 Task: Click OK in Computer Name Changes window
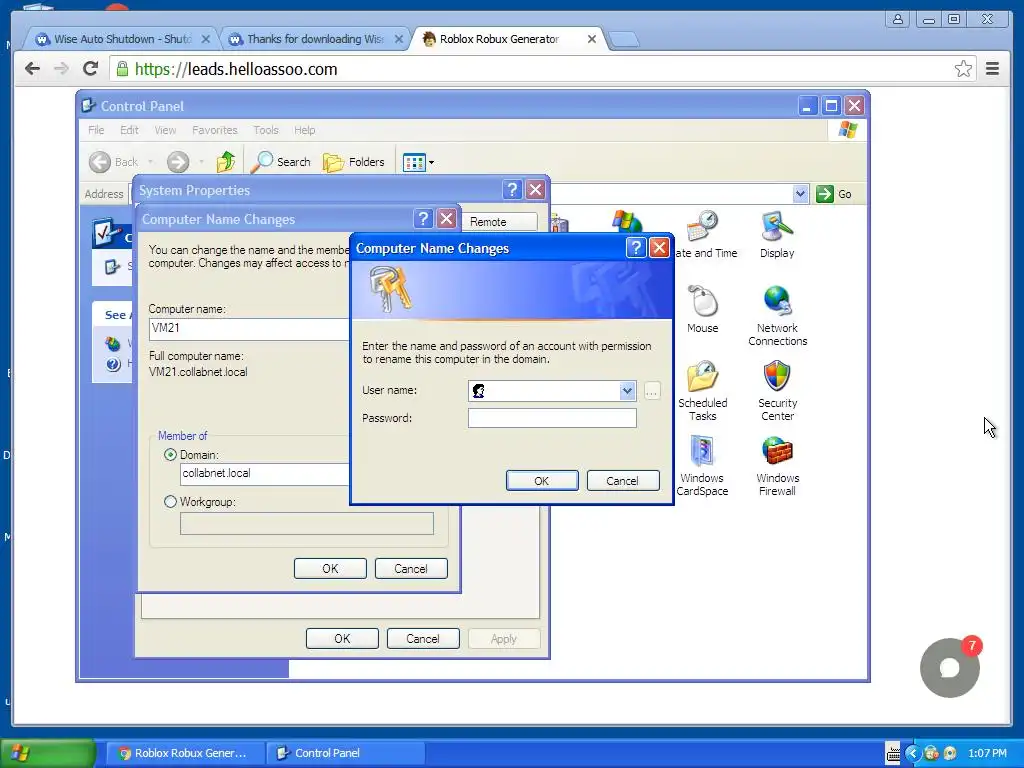pos(330,568)
